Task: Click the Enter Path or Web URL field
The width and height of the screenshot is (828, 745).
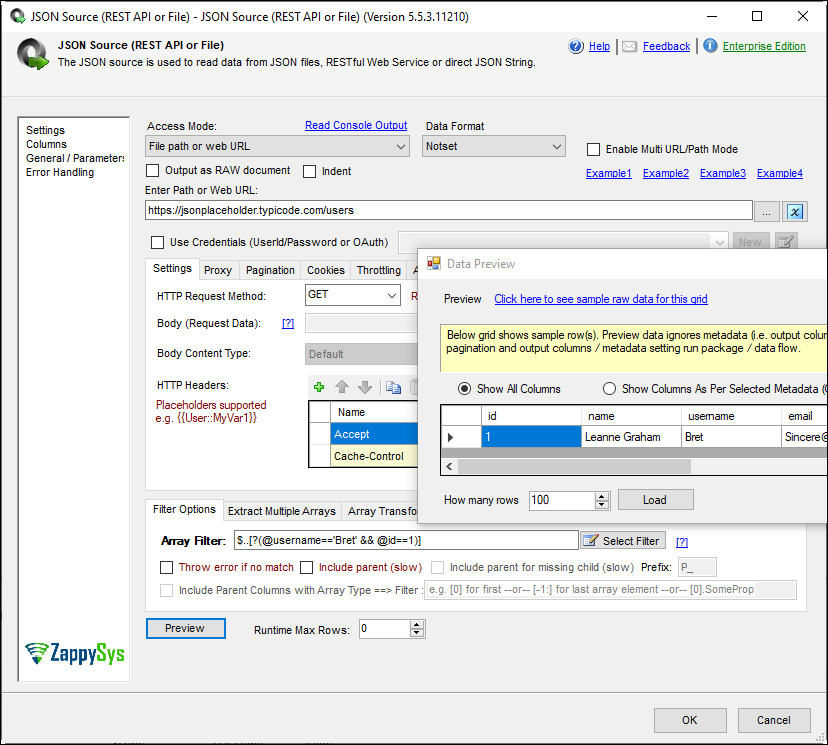Action: click(448, 210)
